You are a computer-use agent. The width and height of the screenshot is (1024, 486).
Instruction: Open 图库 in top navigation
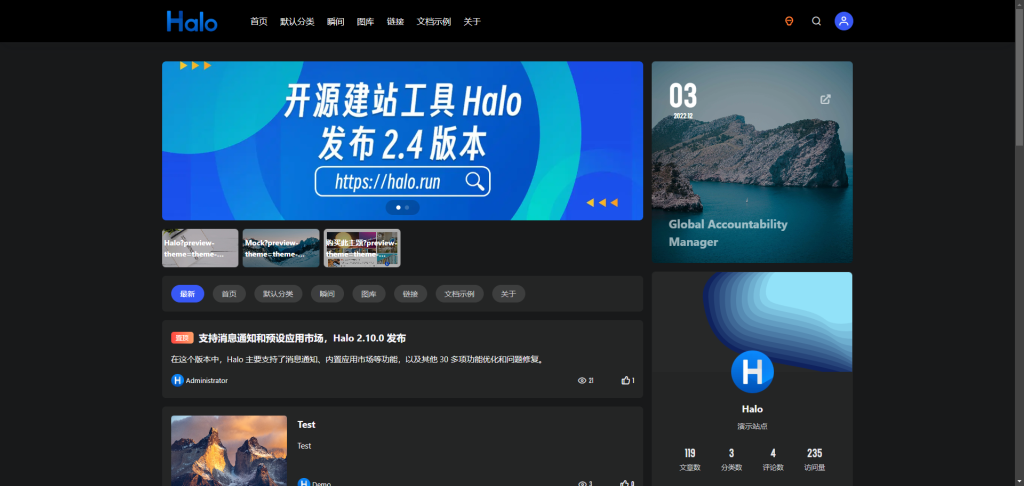tap(366, 22)
